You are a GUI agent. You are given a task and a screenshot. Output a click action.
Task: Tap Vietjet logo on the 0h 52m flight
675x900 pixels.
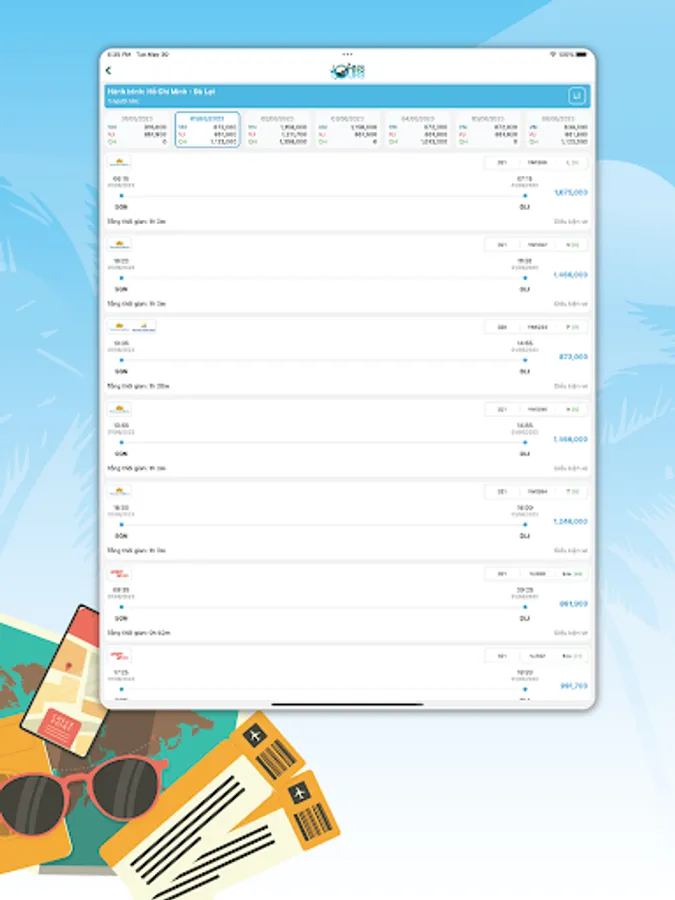[x=119, y=573]
